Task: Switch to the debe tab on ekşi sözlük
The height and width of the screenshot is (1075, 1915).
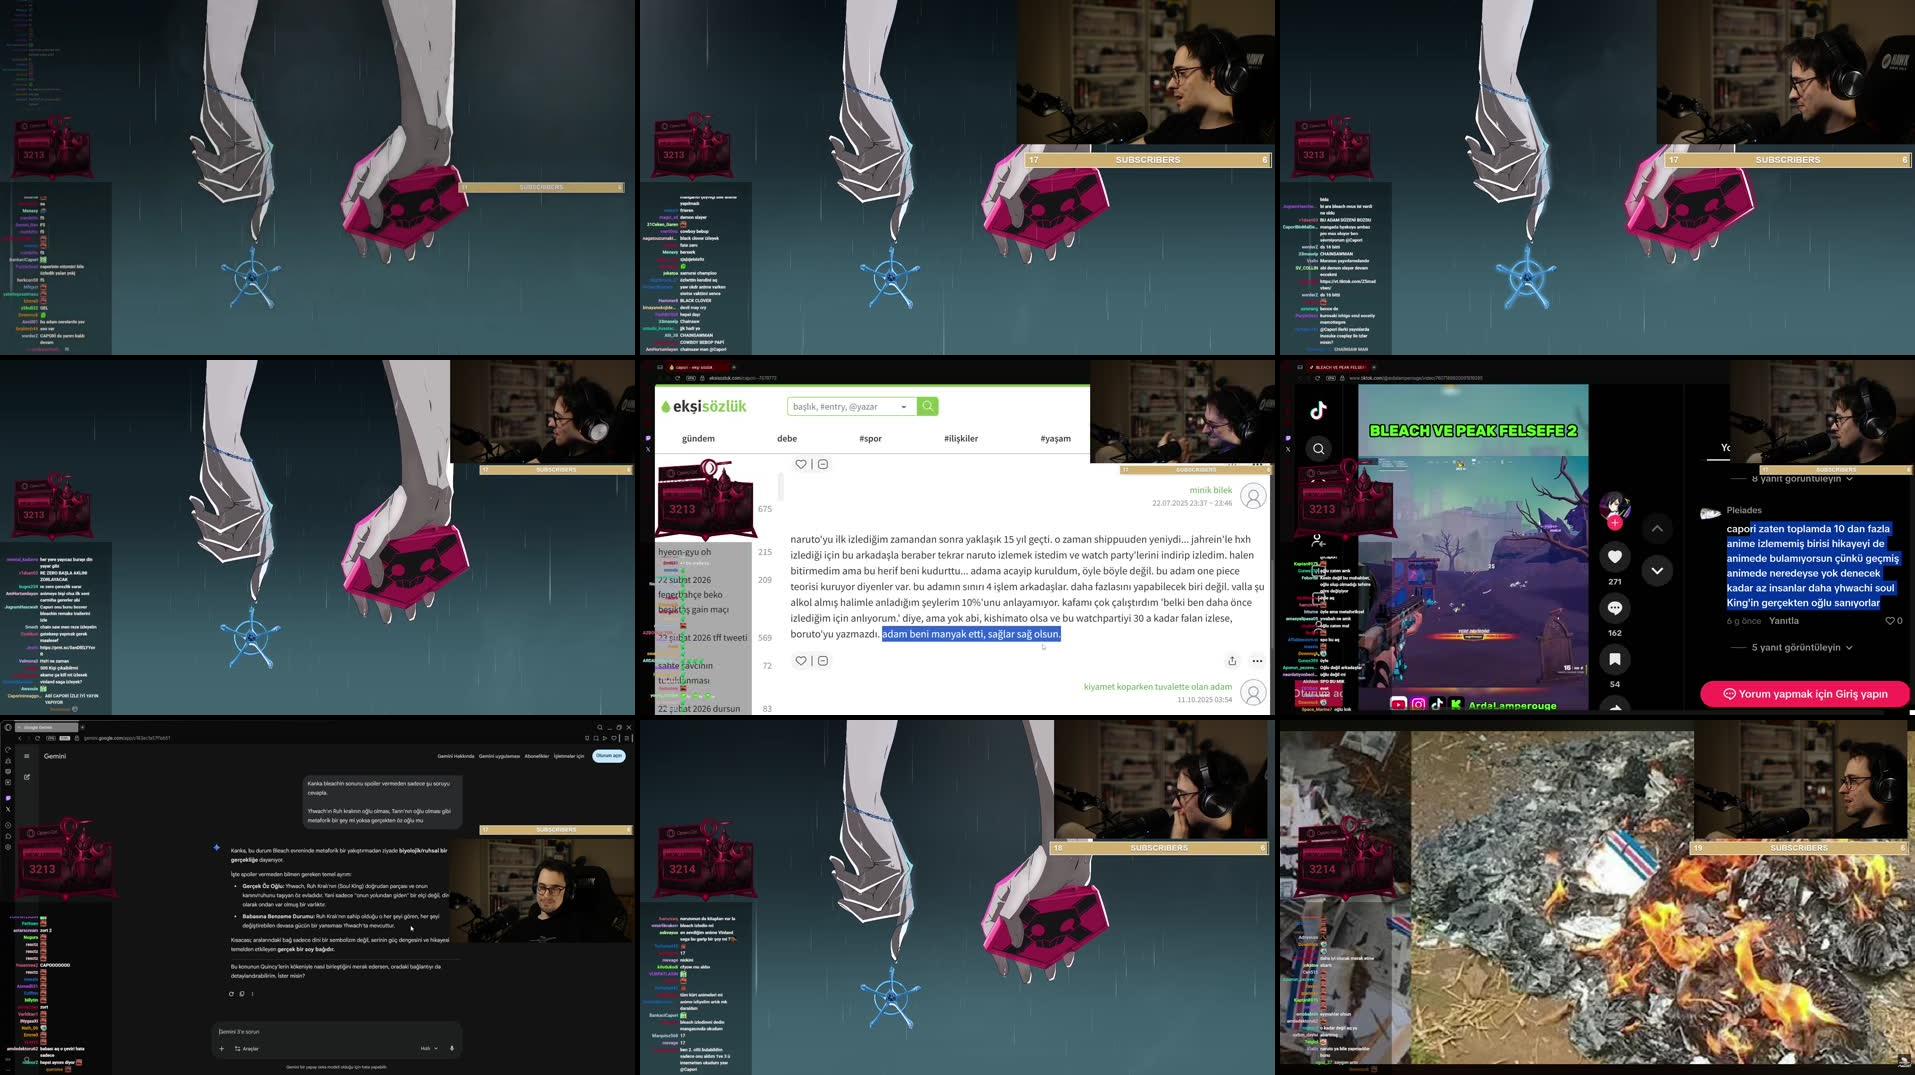Action: (x=787, y=438)
